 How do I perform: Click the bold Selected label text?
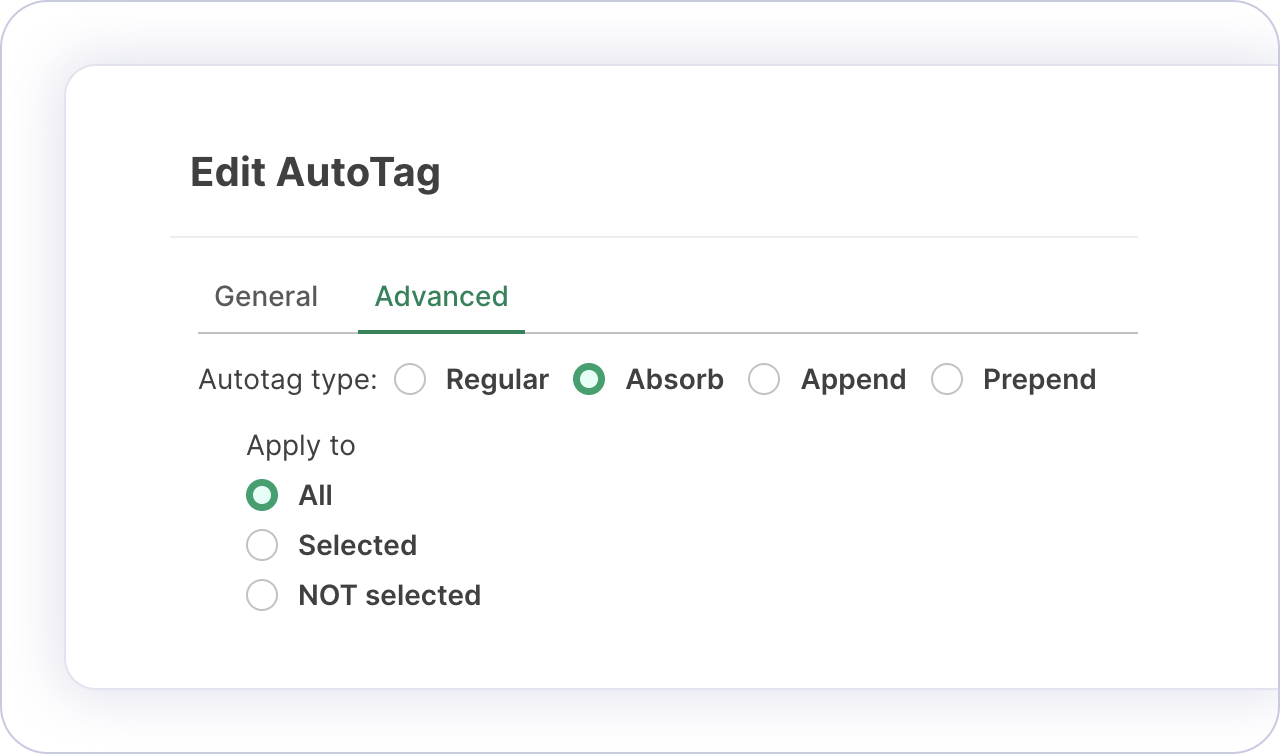point(357,545)
